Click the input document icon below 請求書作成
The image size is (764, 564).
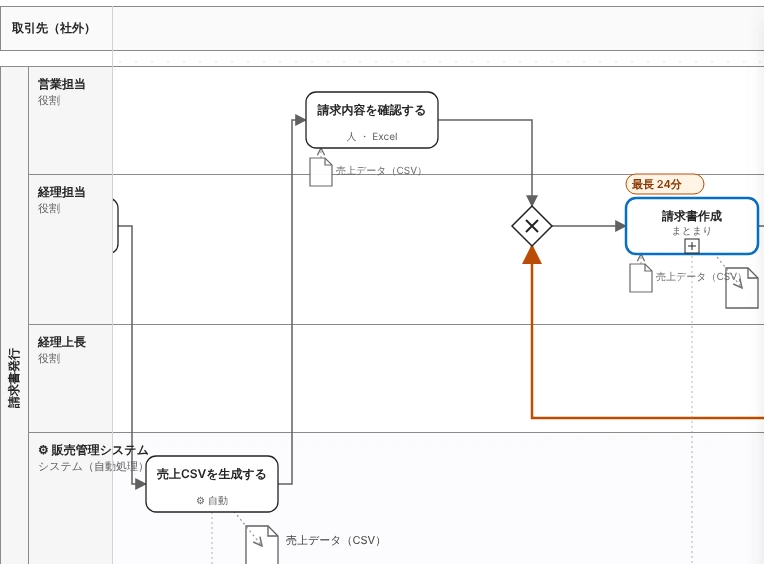tap(641, 278)
